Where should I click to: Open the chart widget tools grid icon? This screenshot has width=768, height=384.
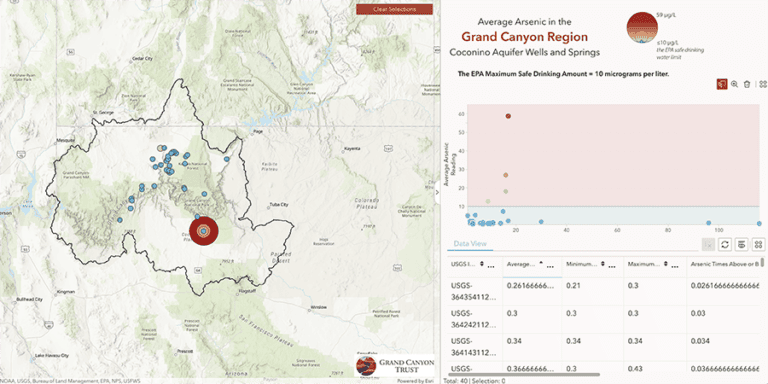(763, 84)
